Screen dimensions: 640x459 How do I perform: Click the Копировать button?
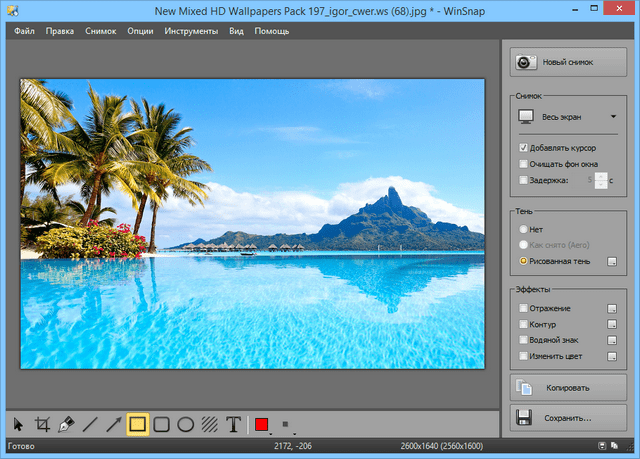coord(565,387)
